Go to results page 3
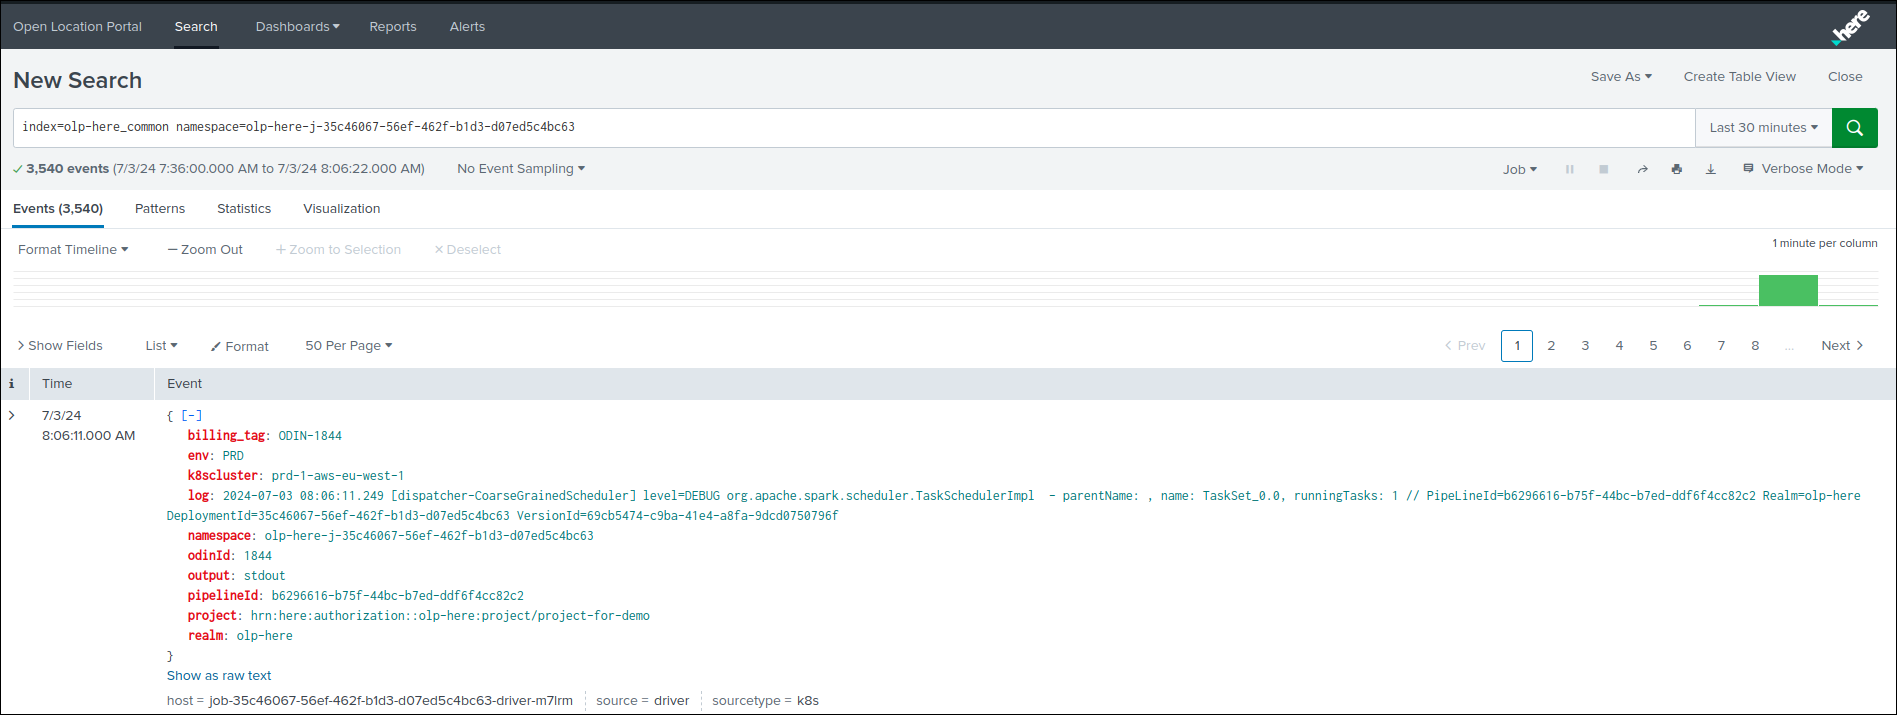Image resolution: width=1897 pixels, height=715 pixels. point(1585,346)
